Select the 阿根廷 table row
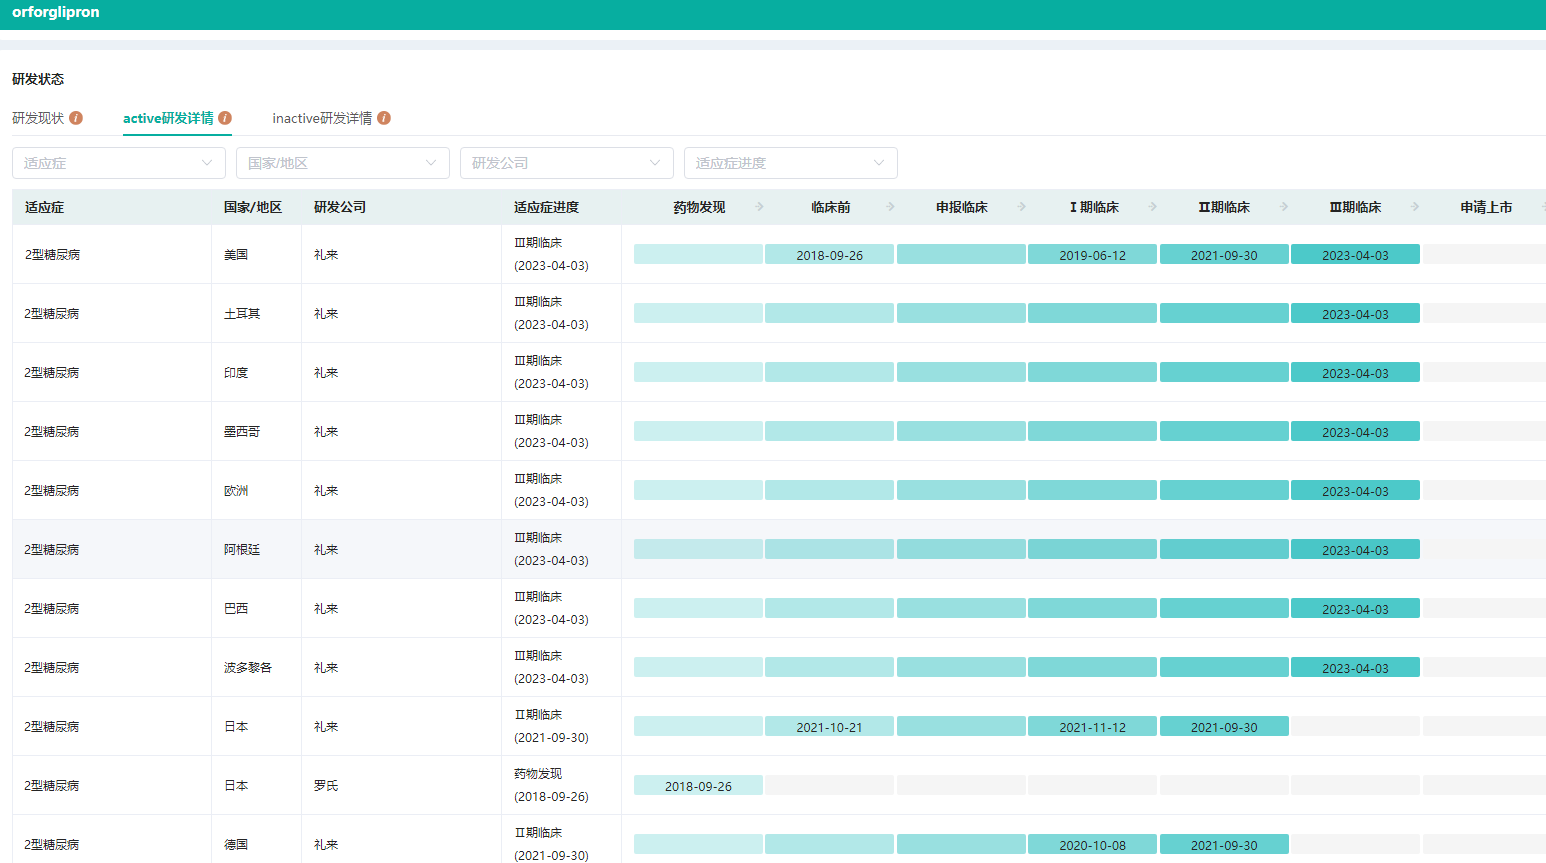The image size is (1546, 863). 242,550
